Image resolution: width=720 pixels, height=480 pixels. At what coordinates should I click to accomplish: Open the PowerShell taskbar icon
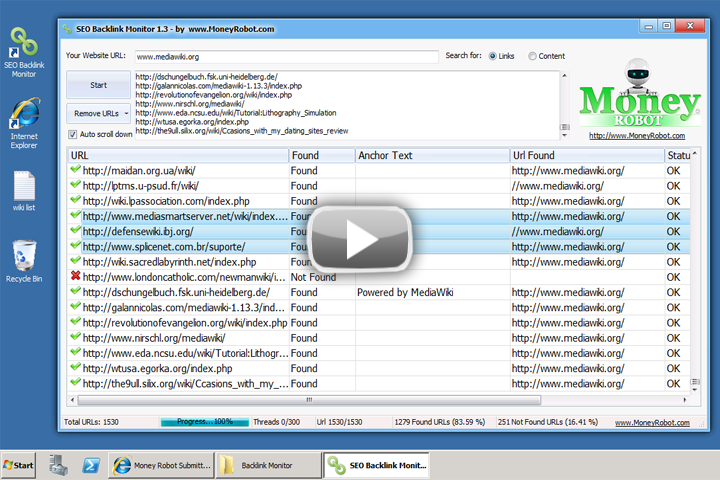coord(91,465)
